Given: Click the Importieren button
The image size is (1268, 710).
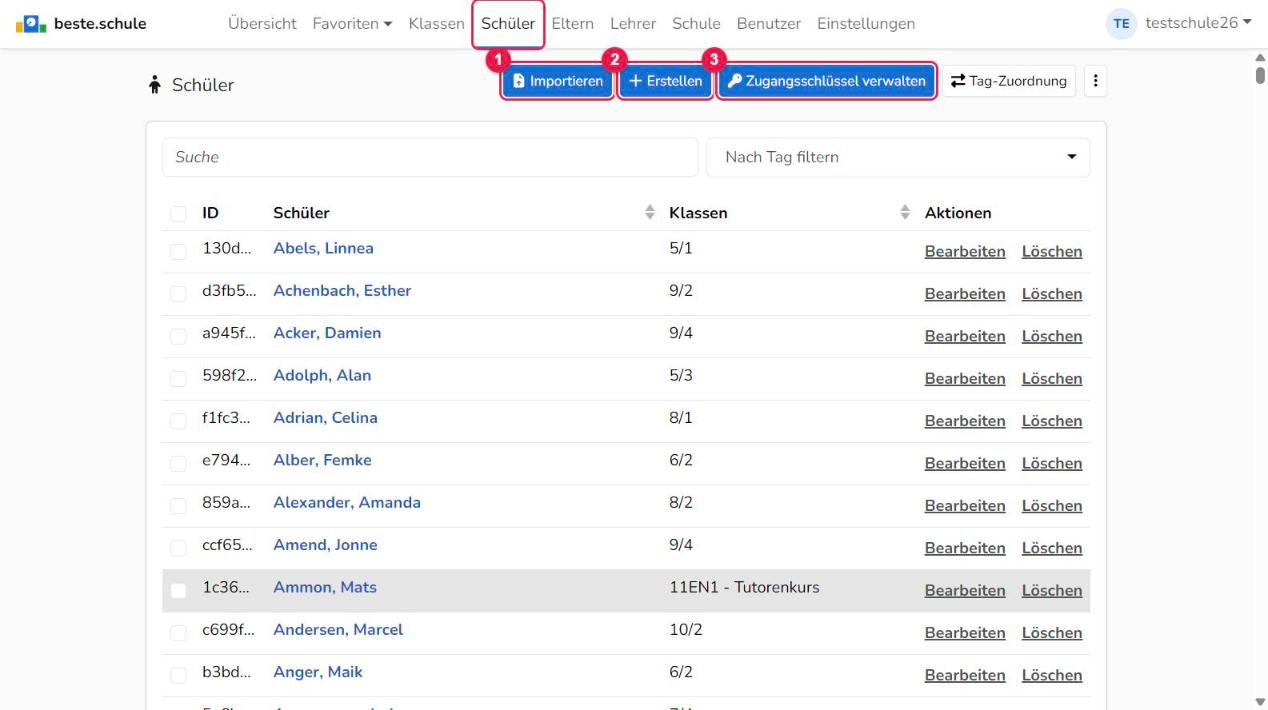Looking at the screenshot, I should [x=557, y=82].
